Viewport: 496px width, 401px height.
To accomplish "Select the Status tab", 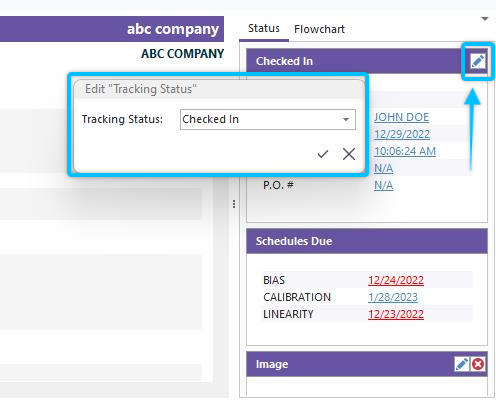I will [x=264, y=29].
